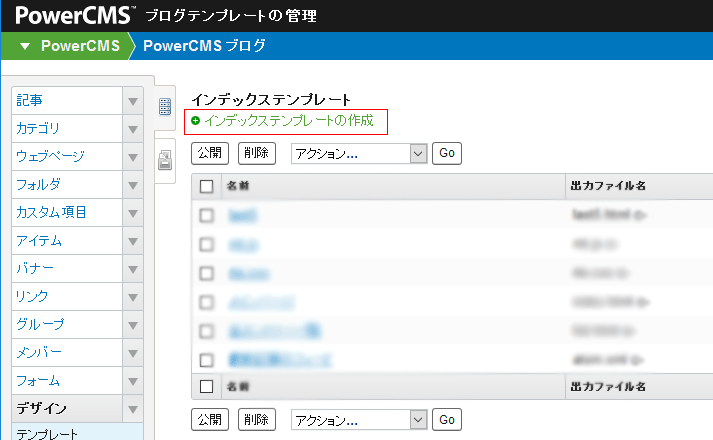
Task: Open the server list icon beside the sidebar
Action: 165,107
